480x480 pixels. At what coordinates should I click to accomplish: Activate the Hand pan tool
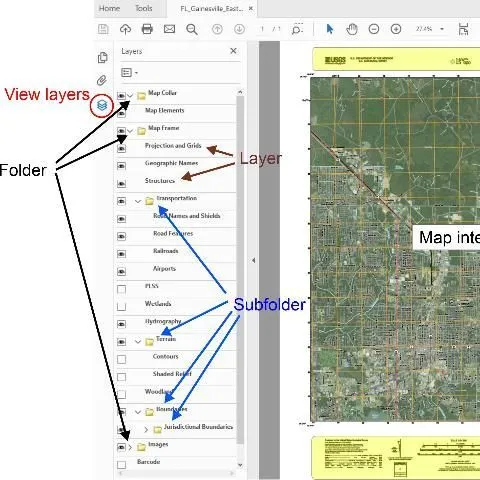click(352, 29)
